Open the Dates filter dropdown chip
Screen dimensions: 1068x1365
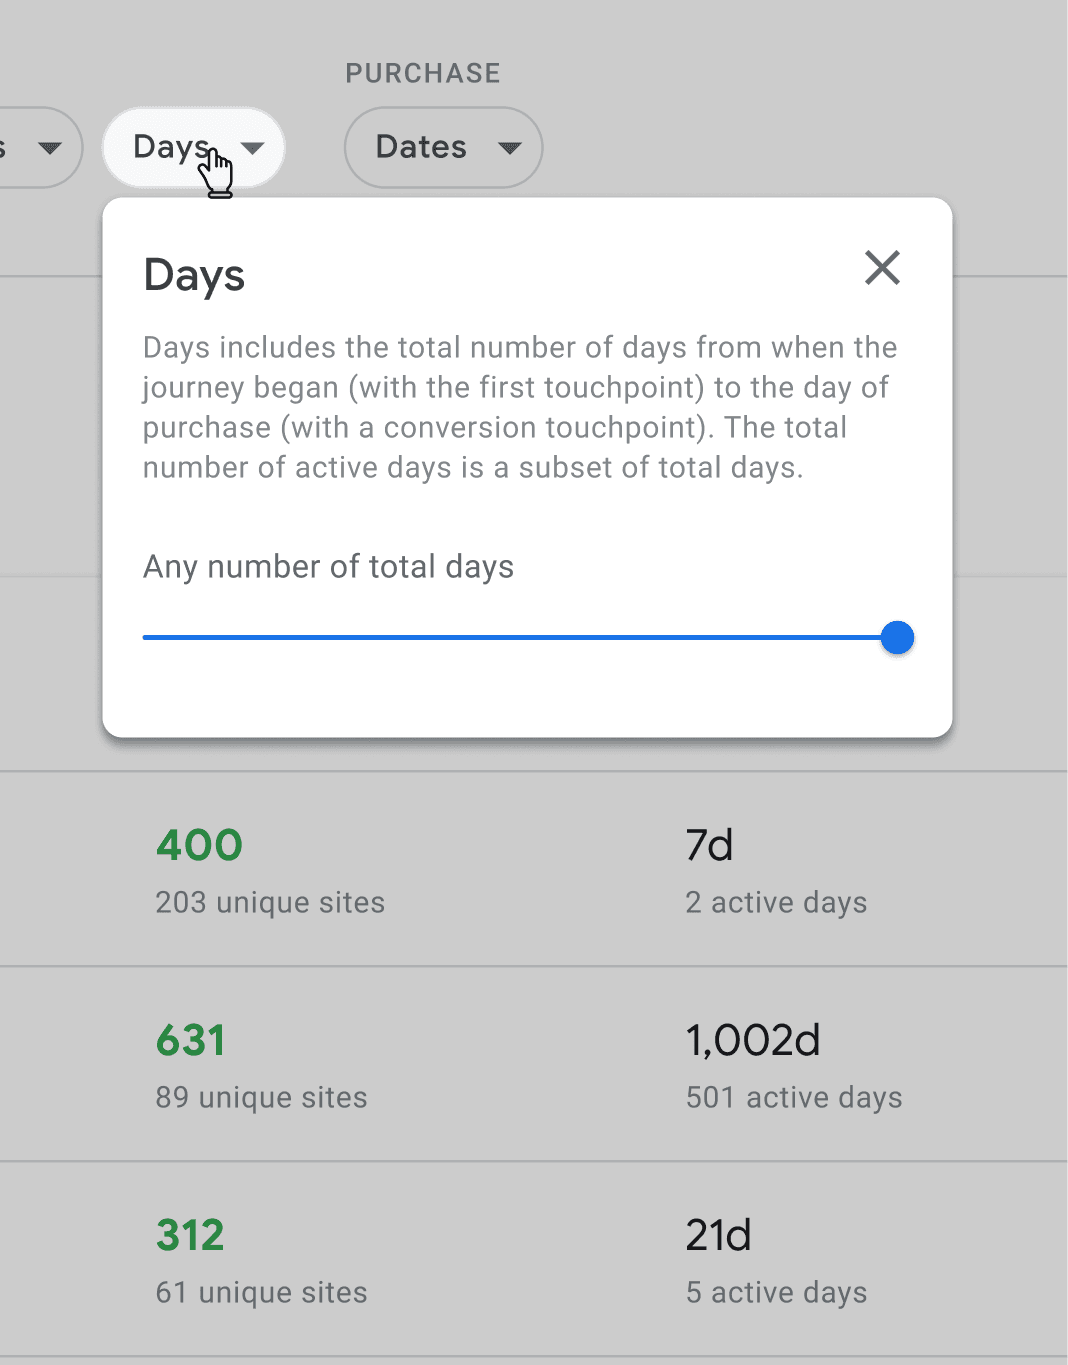coord(443,148)
